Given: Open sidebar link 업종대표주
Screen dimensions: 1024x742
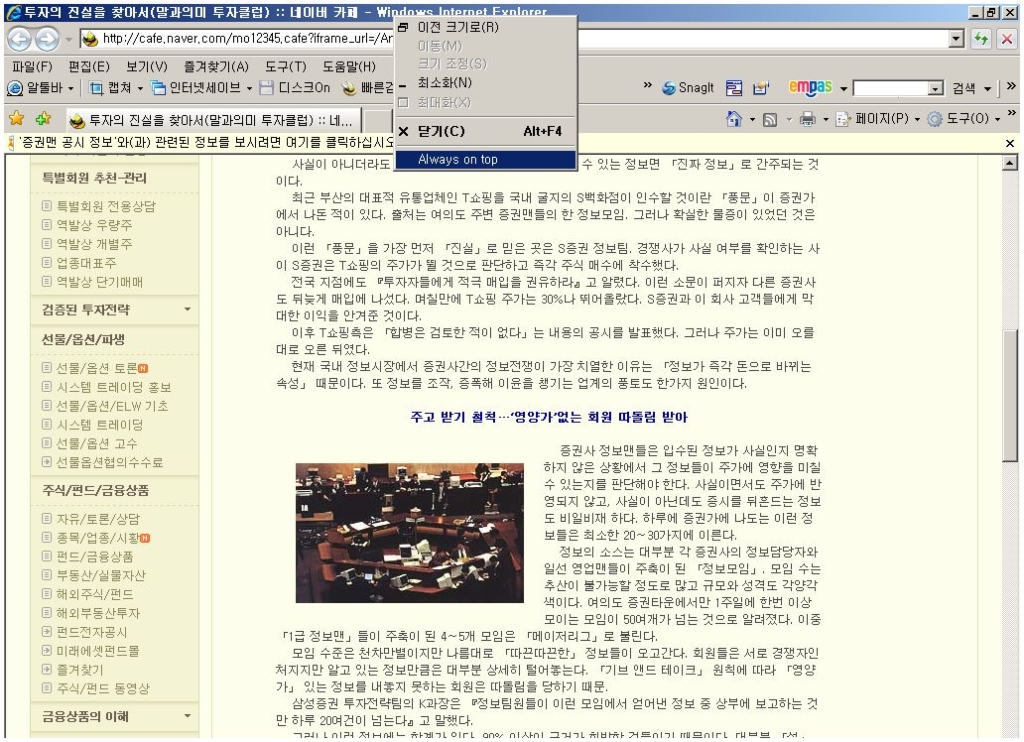Looking at the screenshot, I should pyautogui.click(x=86, y=263).
